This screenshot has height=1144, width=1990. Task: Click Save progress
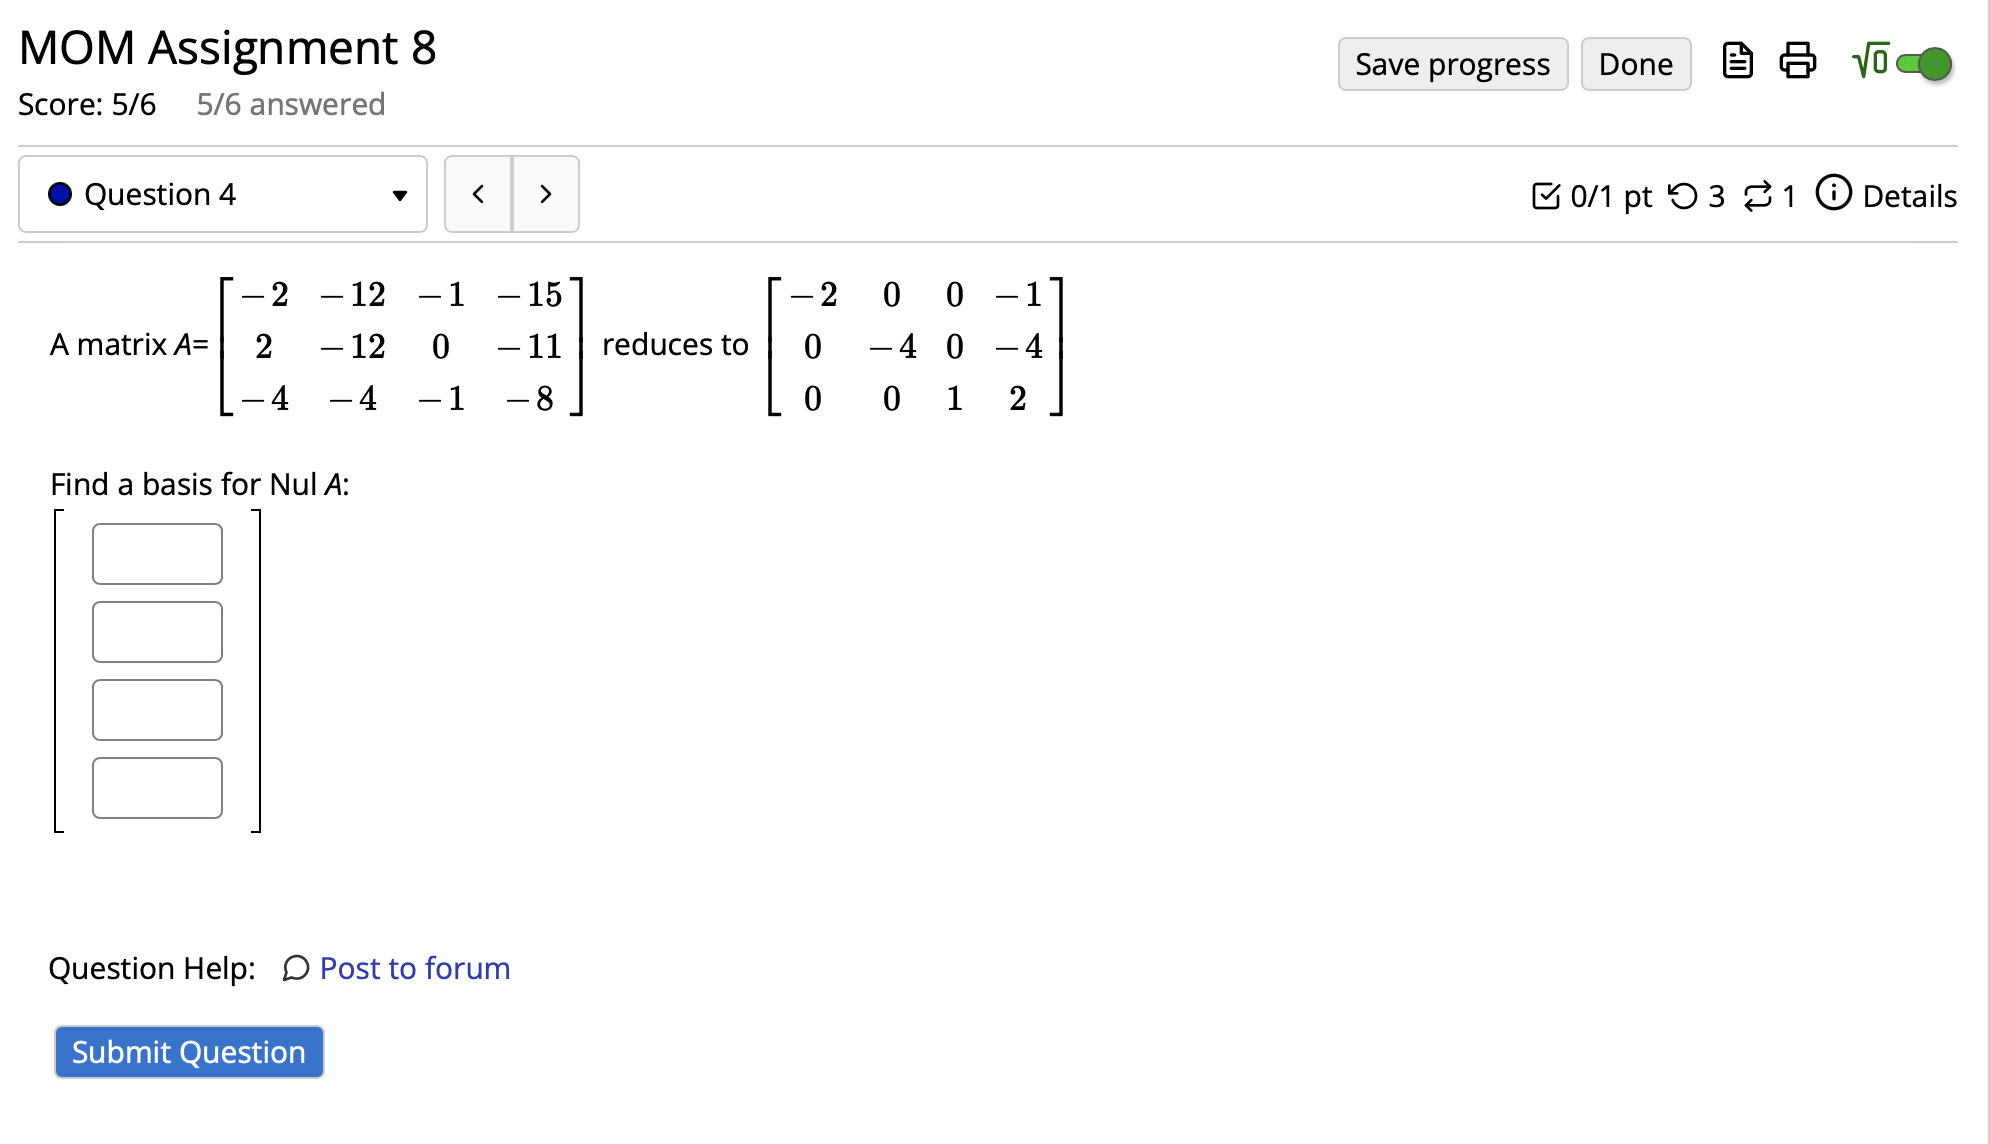(x=1452, y=63)
